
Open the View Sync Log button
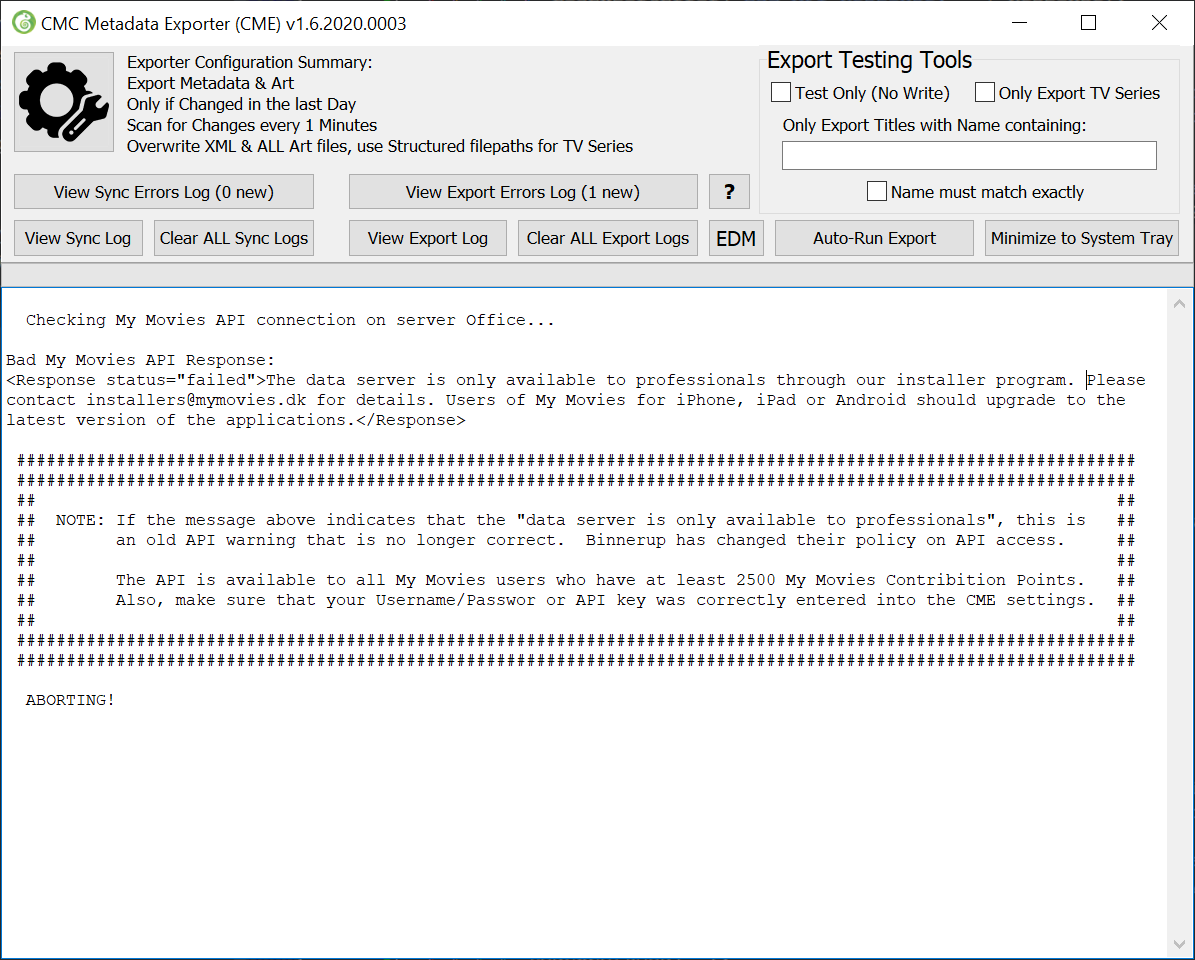78,238
